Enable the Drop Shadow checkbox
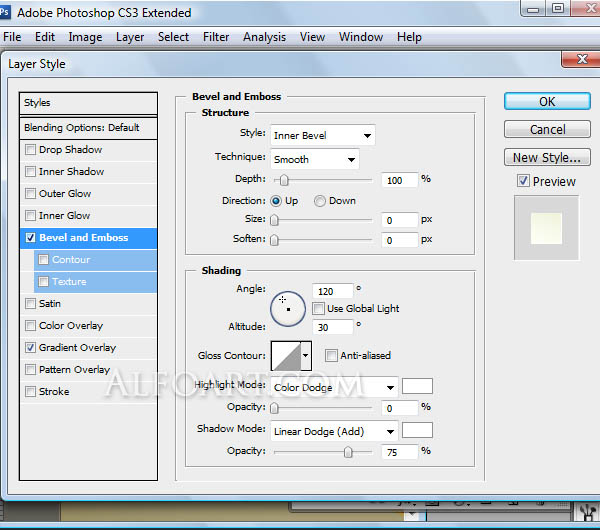This screenshot has width=600, height=530. (30, 149)
